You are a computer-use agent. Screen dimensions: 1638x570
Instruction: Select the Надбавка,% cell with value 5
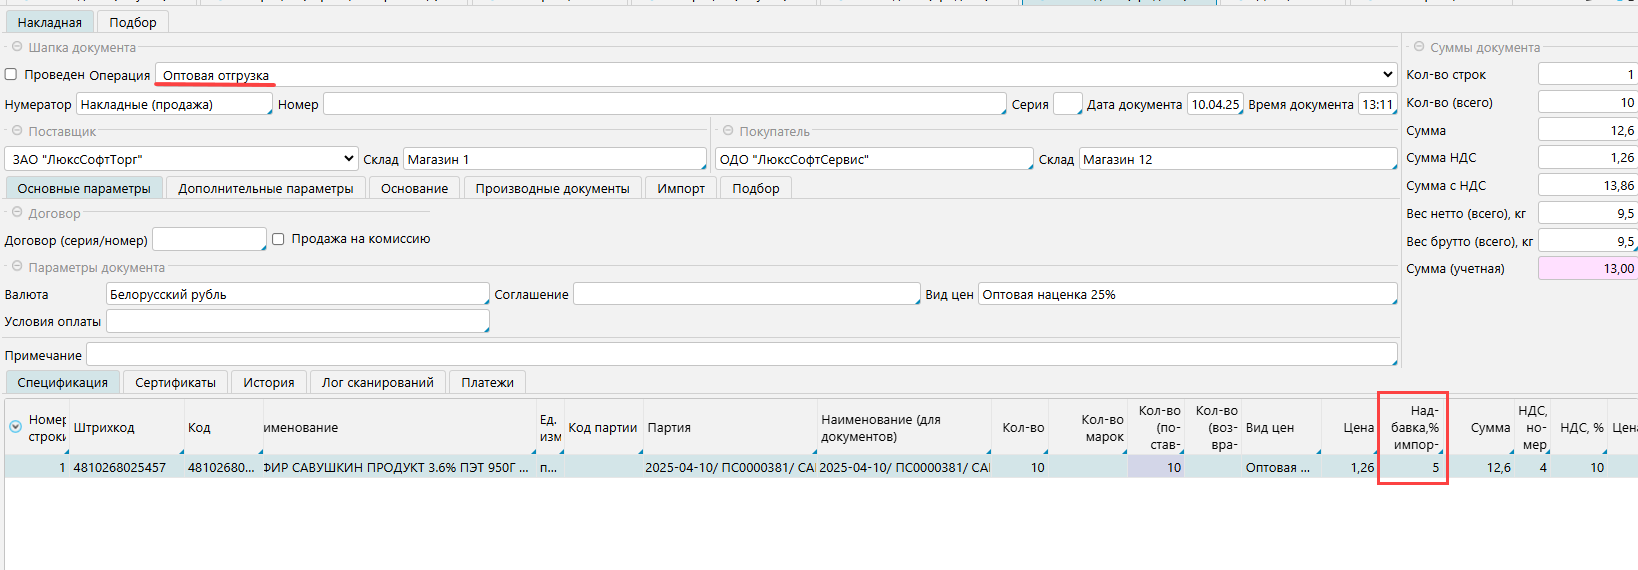pos(1414,467)
